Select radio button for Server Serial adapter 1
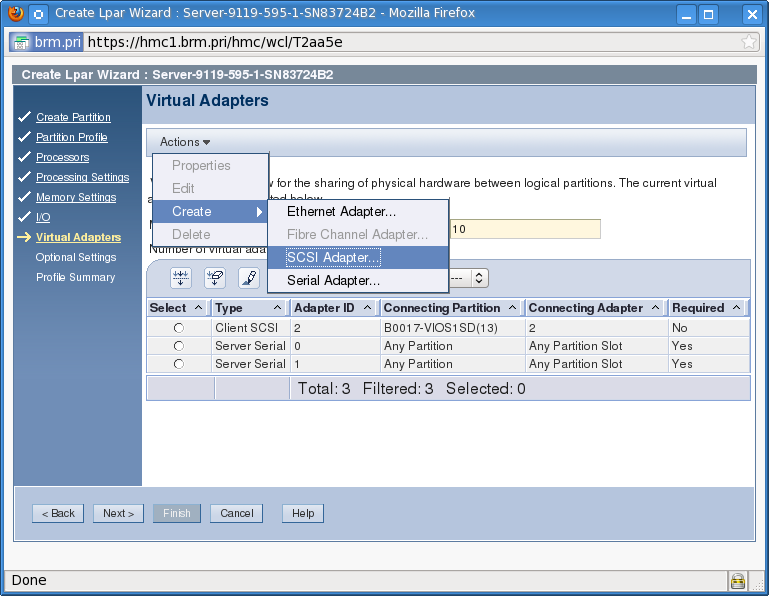This screenshot has height=596, width=769. point(179,364)
